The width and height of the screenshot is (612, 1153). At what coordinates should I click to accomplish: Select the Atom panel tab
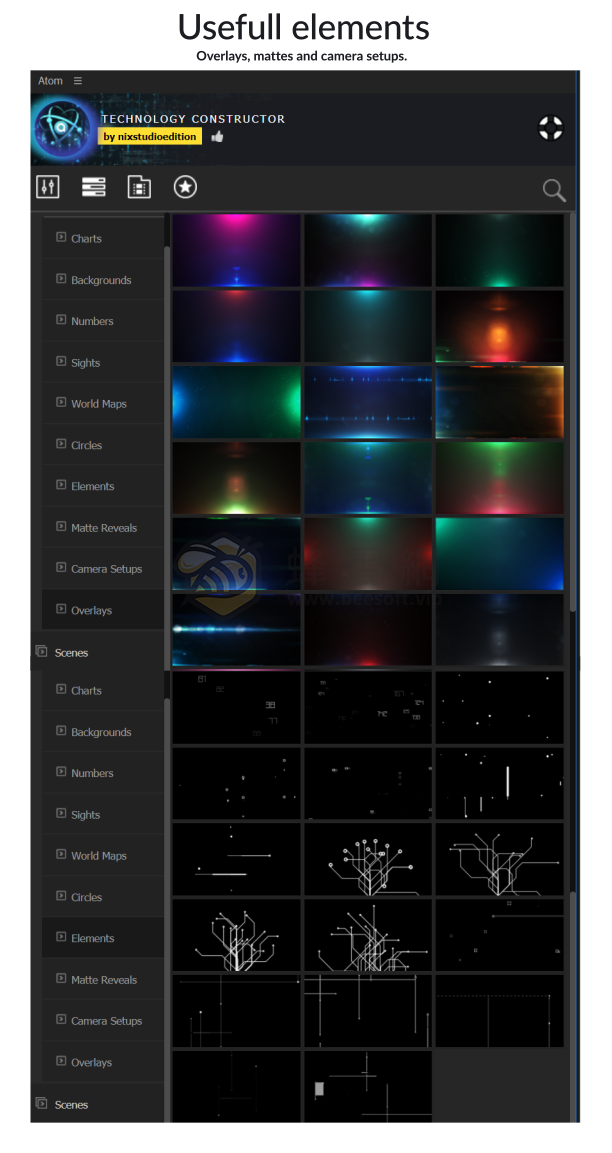[51, 81]
